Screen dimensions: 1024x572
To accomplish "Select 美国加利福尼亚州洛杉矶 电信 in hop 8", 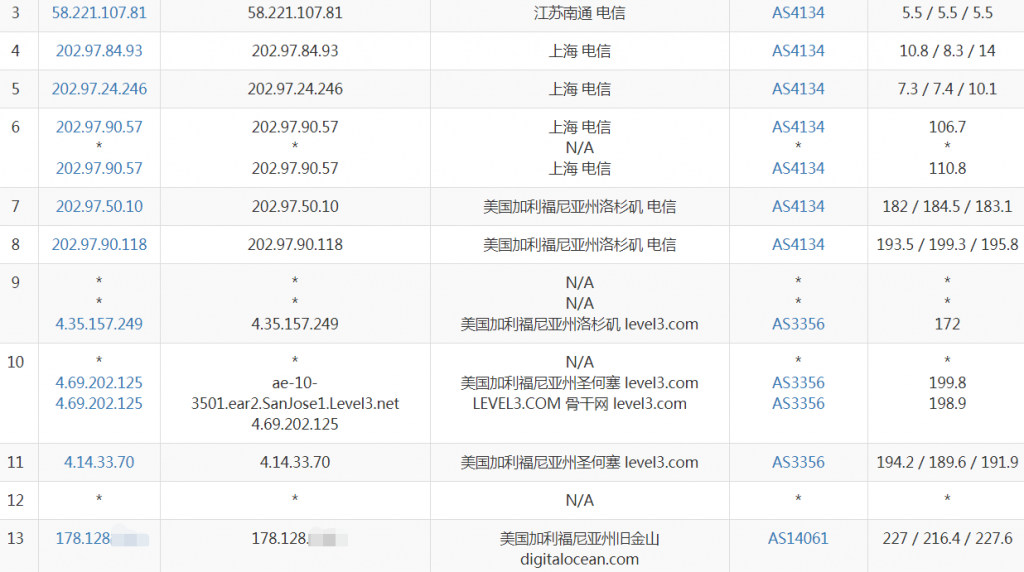I will coord(579,244).
